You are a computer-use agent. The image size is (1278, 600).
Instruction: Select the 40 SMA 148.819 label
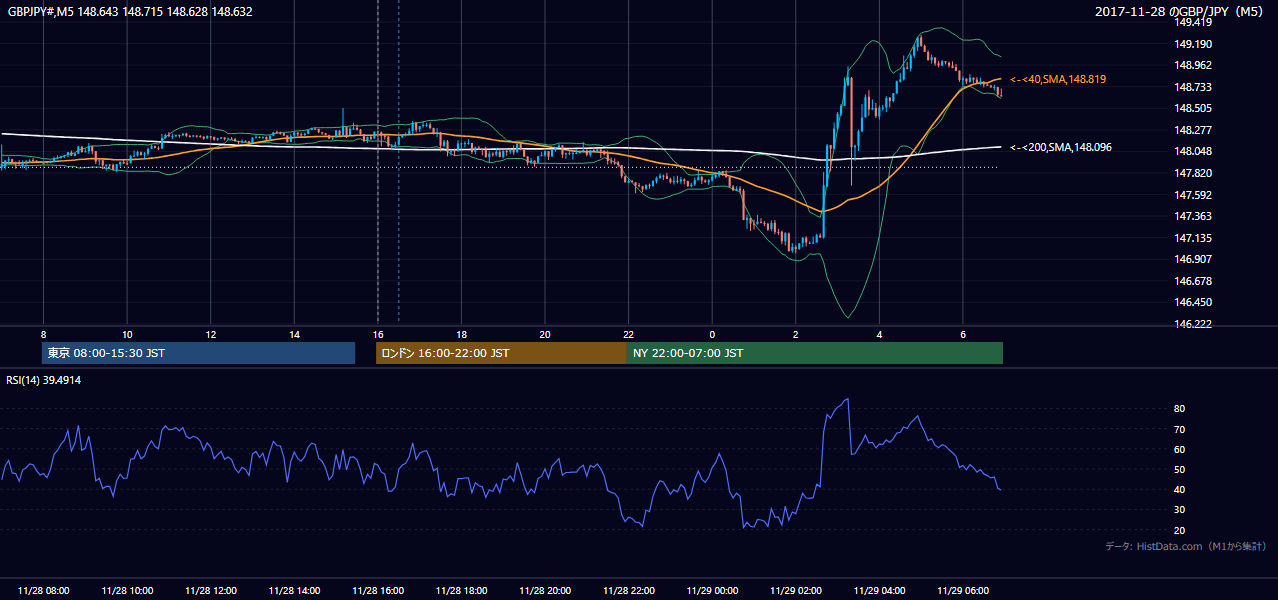pos(1058,79)
